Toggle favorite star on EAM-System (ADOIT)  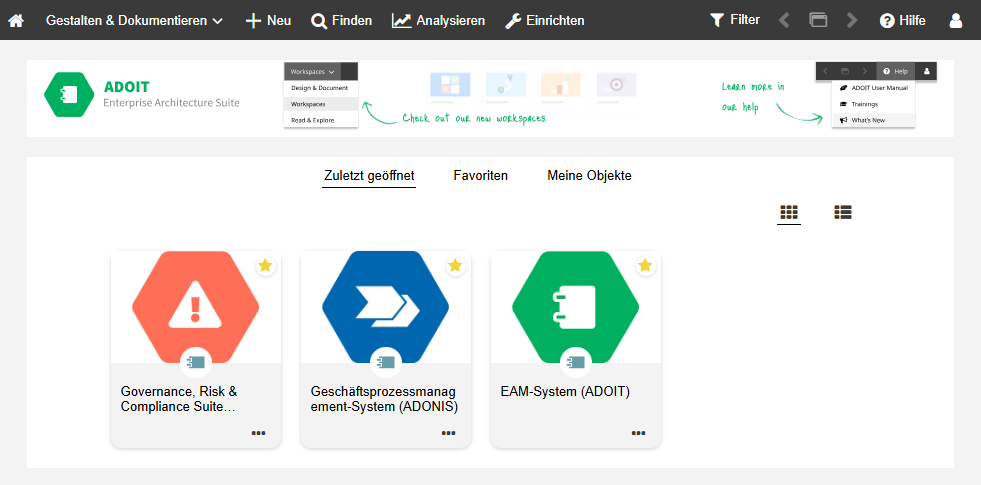[x=645, y=265]
